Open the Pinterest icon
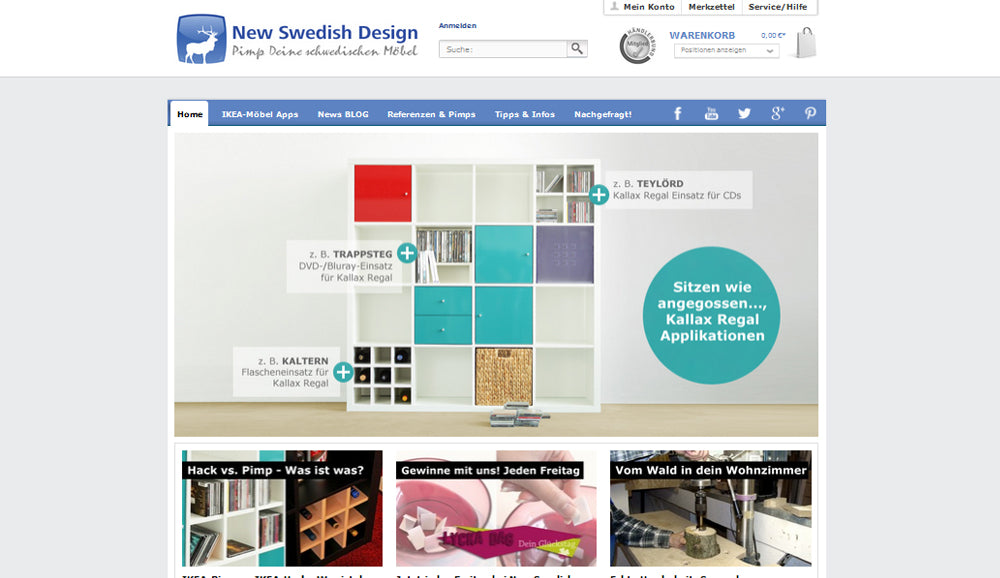This screenshot has width=1000, height=578. coord(810,114)
